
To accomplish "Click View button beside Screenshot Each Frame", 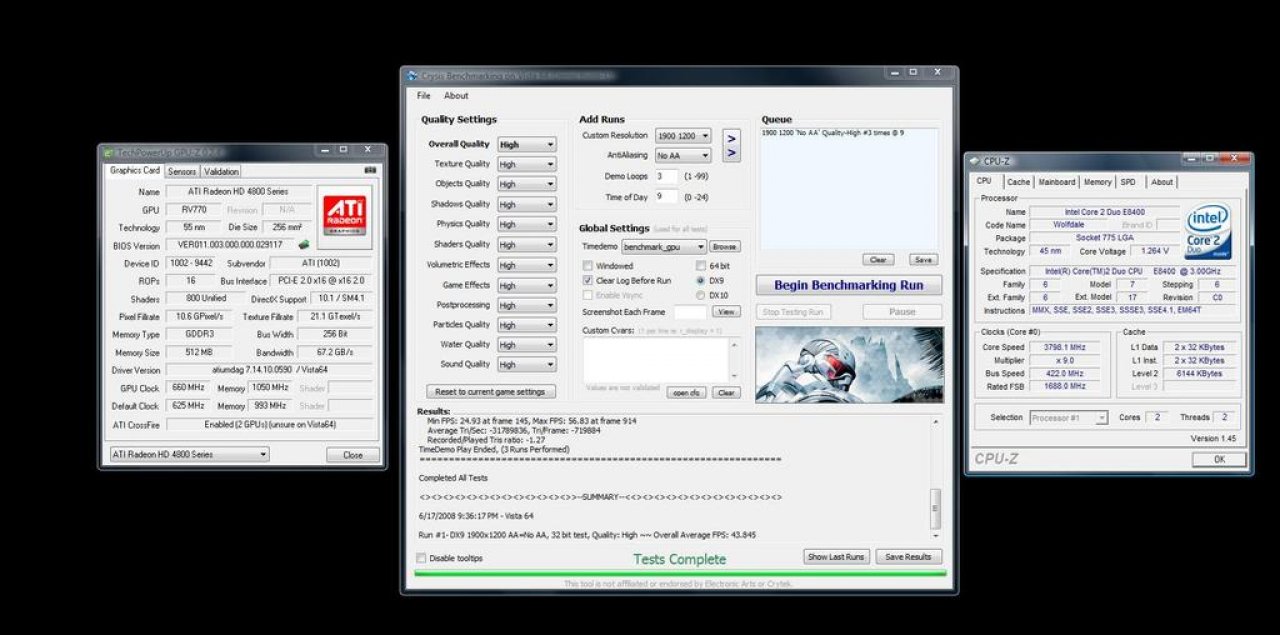I will [x=726, y=312].
